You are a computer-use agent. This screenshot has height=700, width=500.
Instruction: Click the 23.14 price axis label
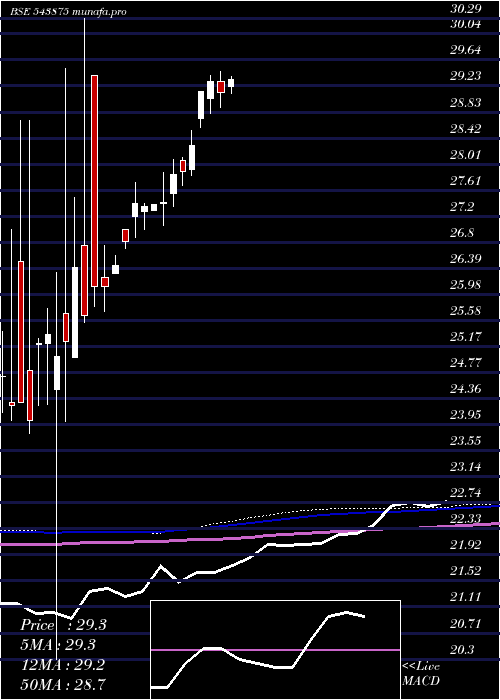point(465,467)
